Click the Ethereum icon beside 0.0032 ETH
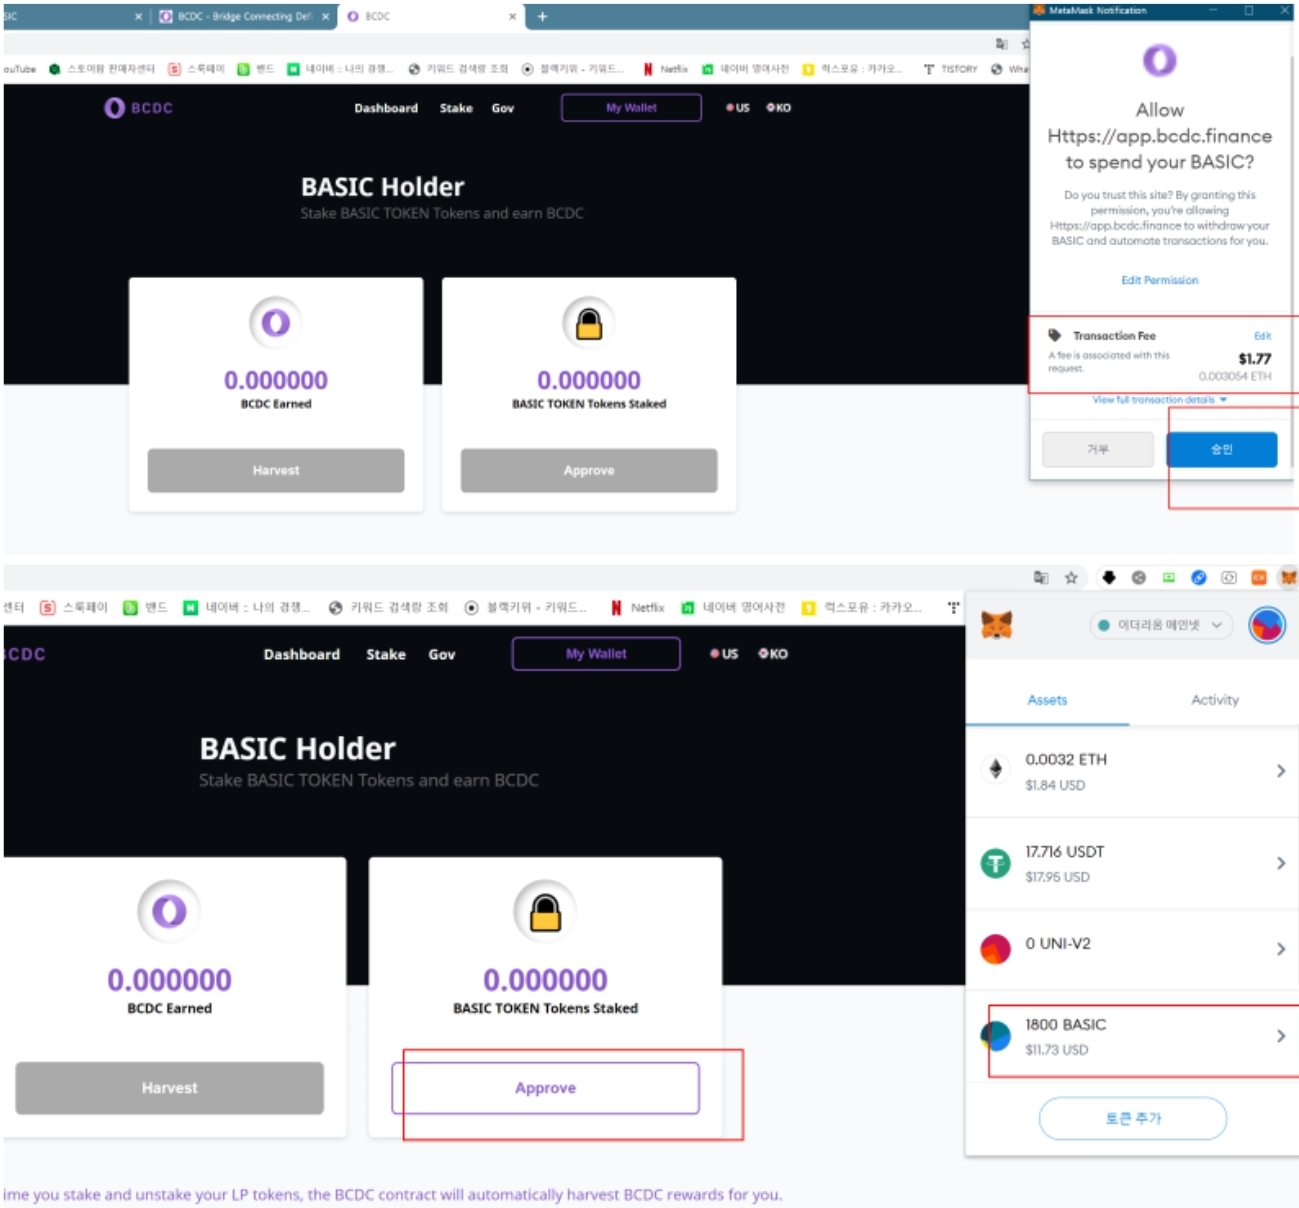1299x1208 pixels. pyautogui.click(x=995, y=769)
